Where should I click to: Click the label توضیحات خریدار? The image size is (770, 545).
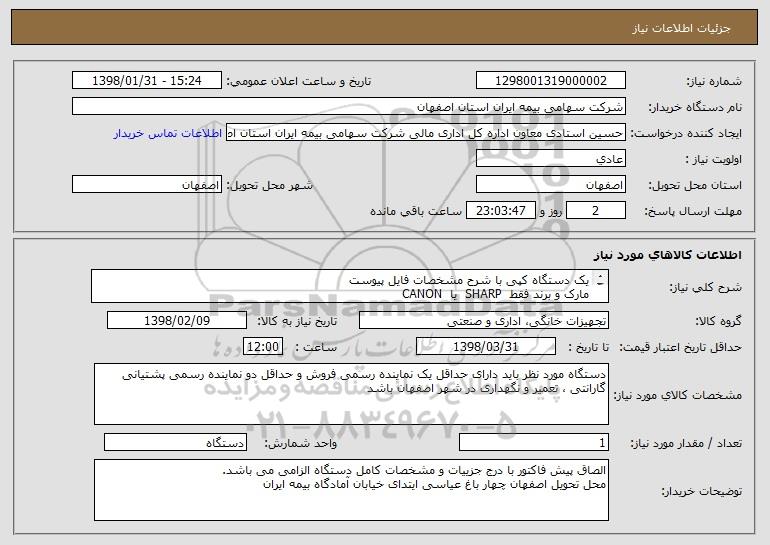(x=701, y=491)
